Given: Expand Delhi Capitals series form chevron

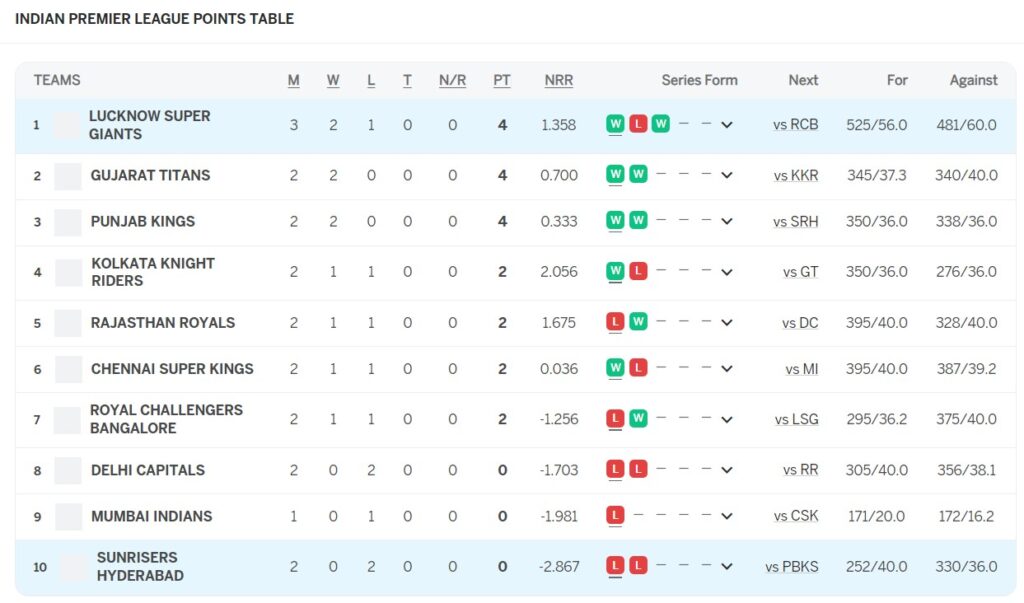Looking at the screenshot, I should click(727, 470).
